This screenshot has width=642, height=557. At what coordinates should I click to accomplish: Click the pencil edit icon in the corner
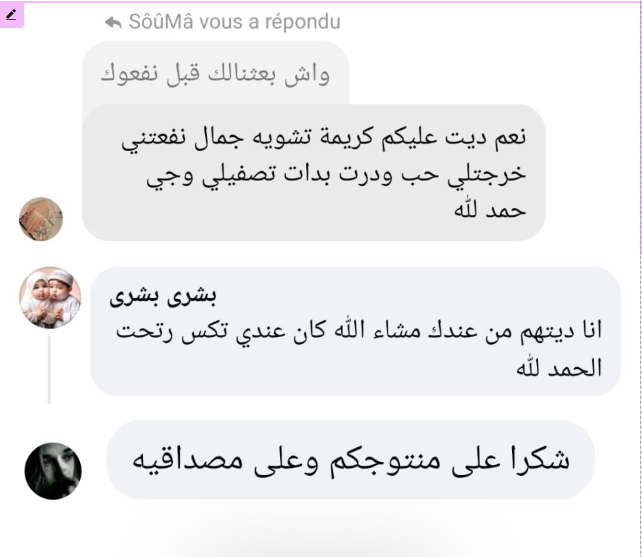point(11,15)
